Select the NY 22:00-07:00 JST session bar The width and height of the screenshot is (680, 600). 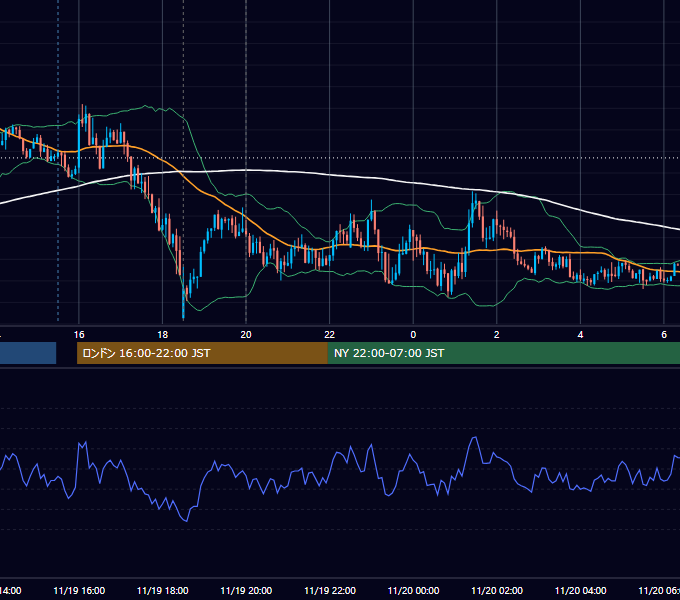(503, 353)
